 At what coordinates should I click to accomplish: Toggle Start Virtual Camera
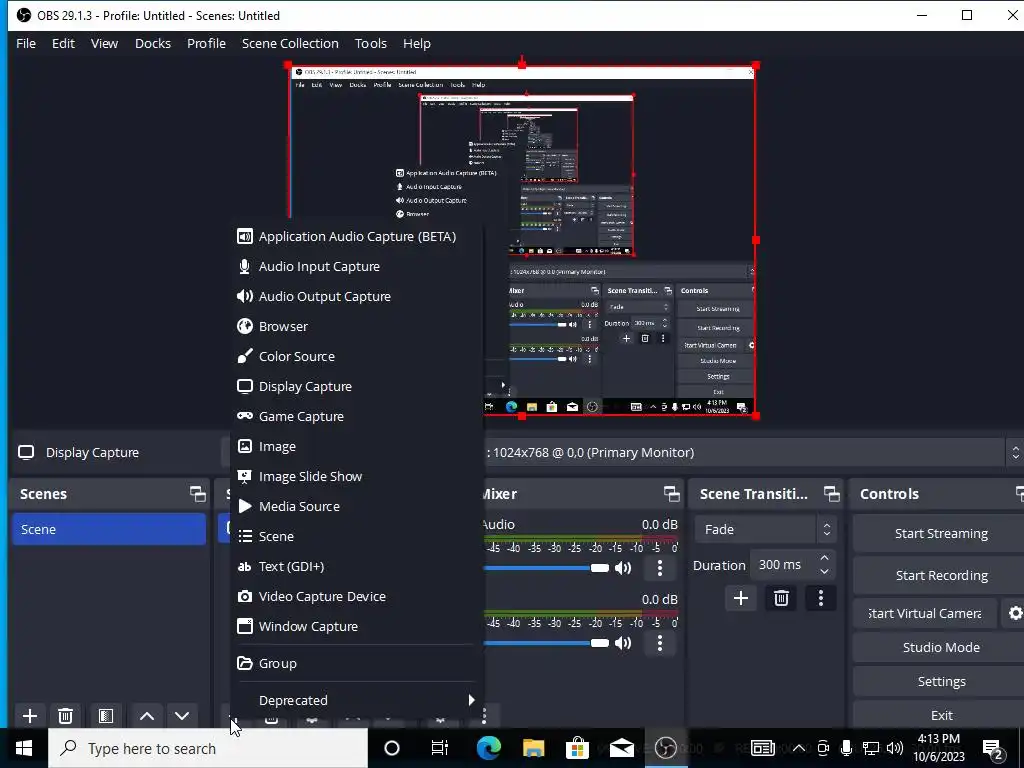point(925,613)
